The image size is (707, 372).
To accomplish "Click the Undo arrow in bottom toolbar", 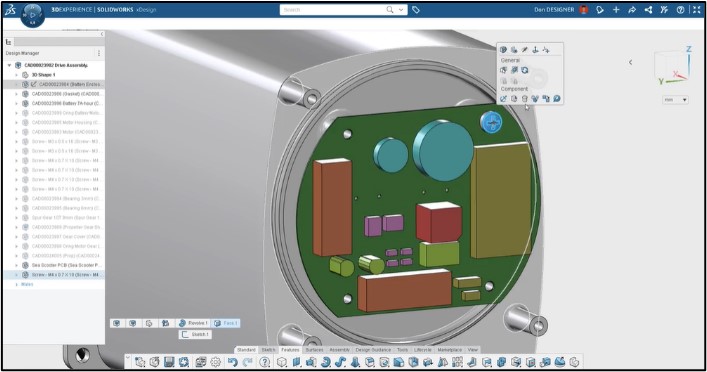I will point(232,362).
